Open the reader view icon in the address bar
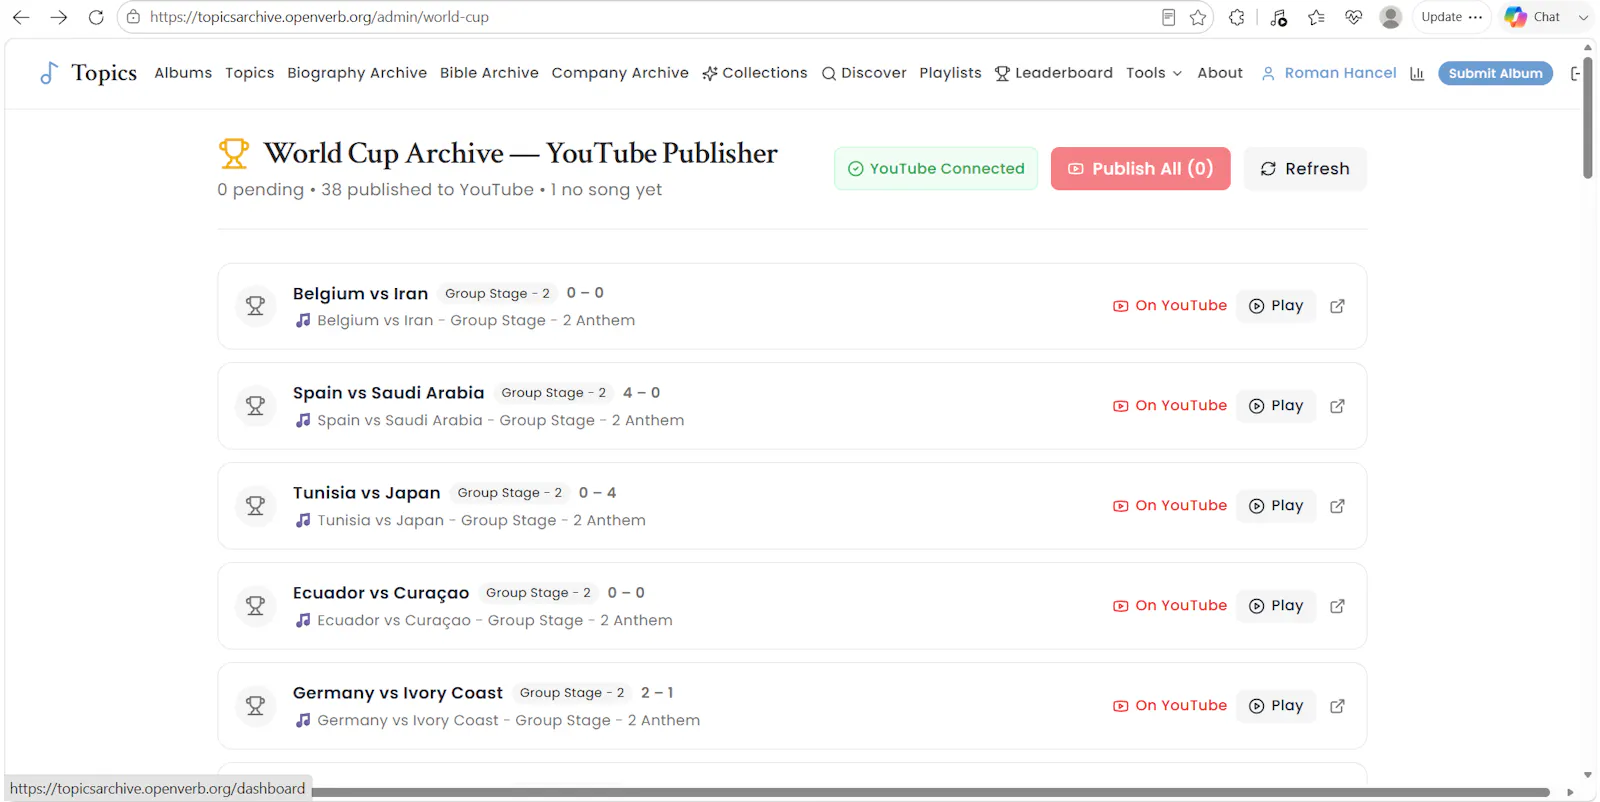1600x802 pixels. point(1168,17)
